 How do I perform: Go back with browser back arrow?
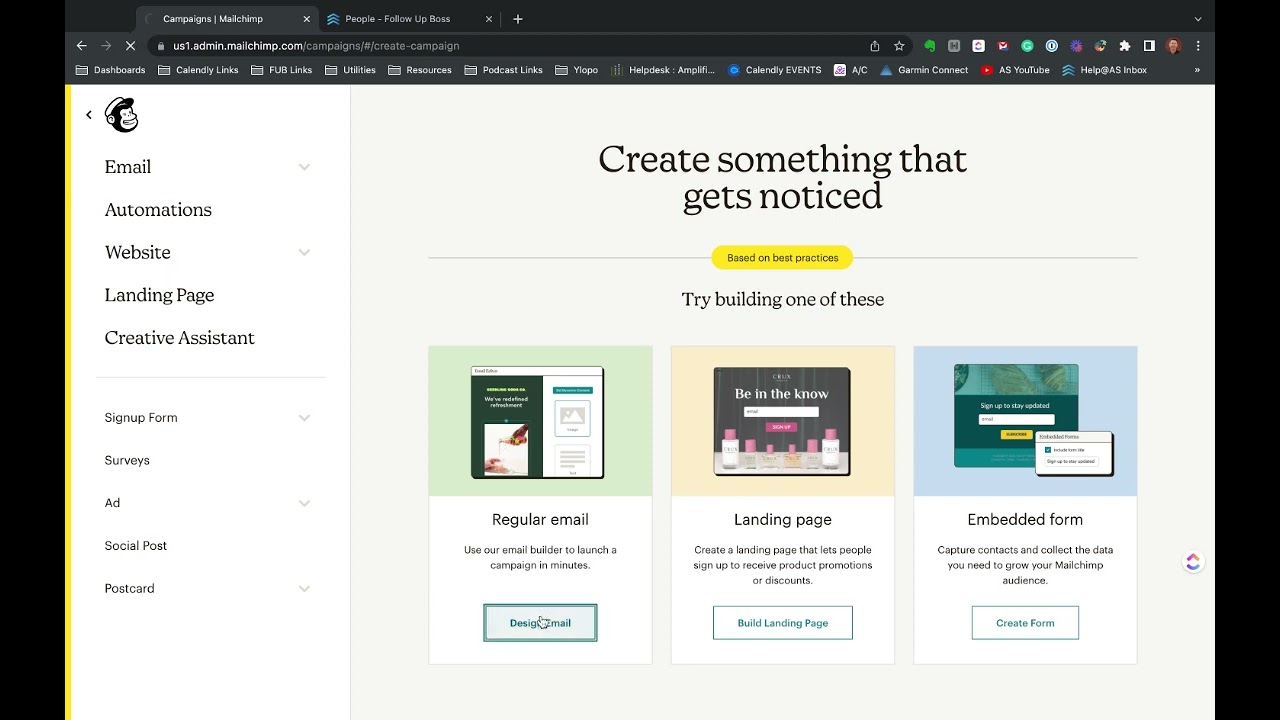(x=82, y=46)
